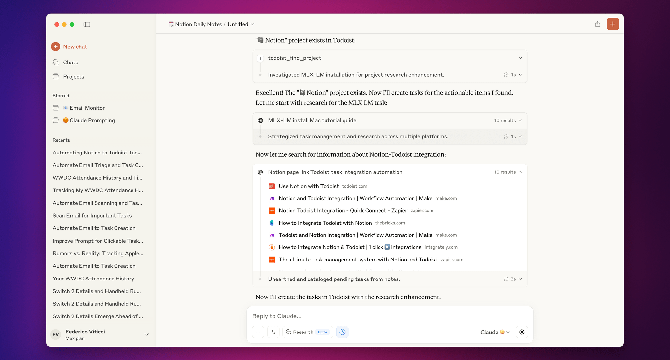Viewport: 670px width, 360px height.
Task: Expand the task management research thought row
Action: (x=390, y=137)
